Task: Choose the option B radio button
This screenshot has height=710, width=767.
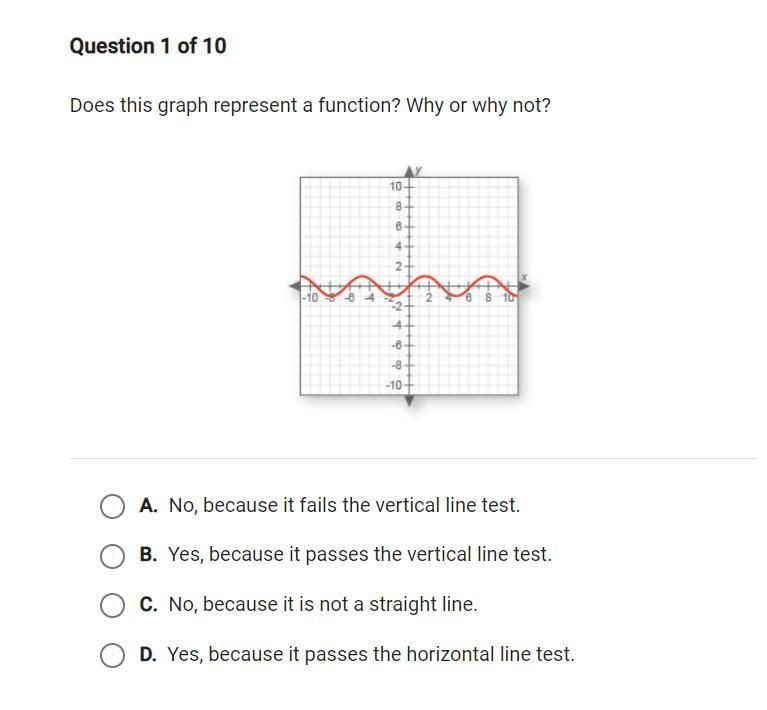Action: [113, 555]
